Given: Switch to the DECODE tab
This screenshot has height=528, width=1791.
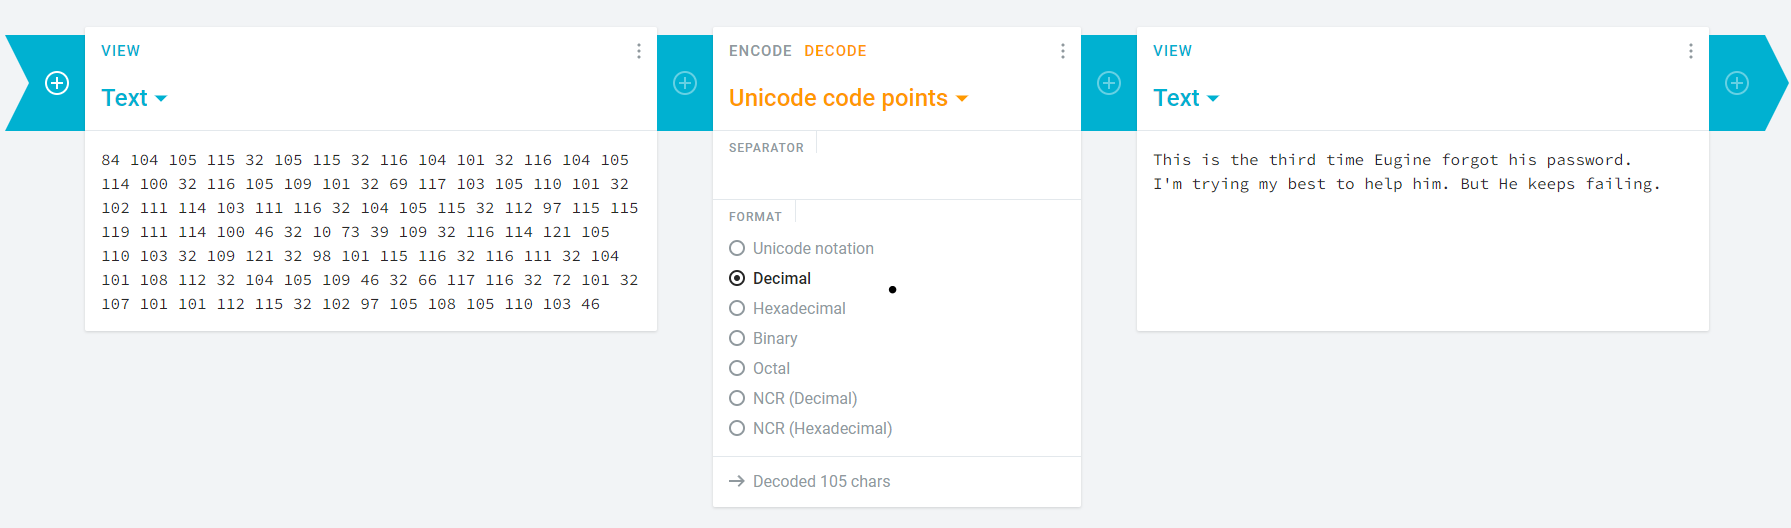Looking at the screenshot, I should click(835, 51).
